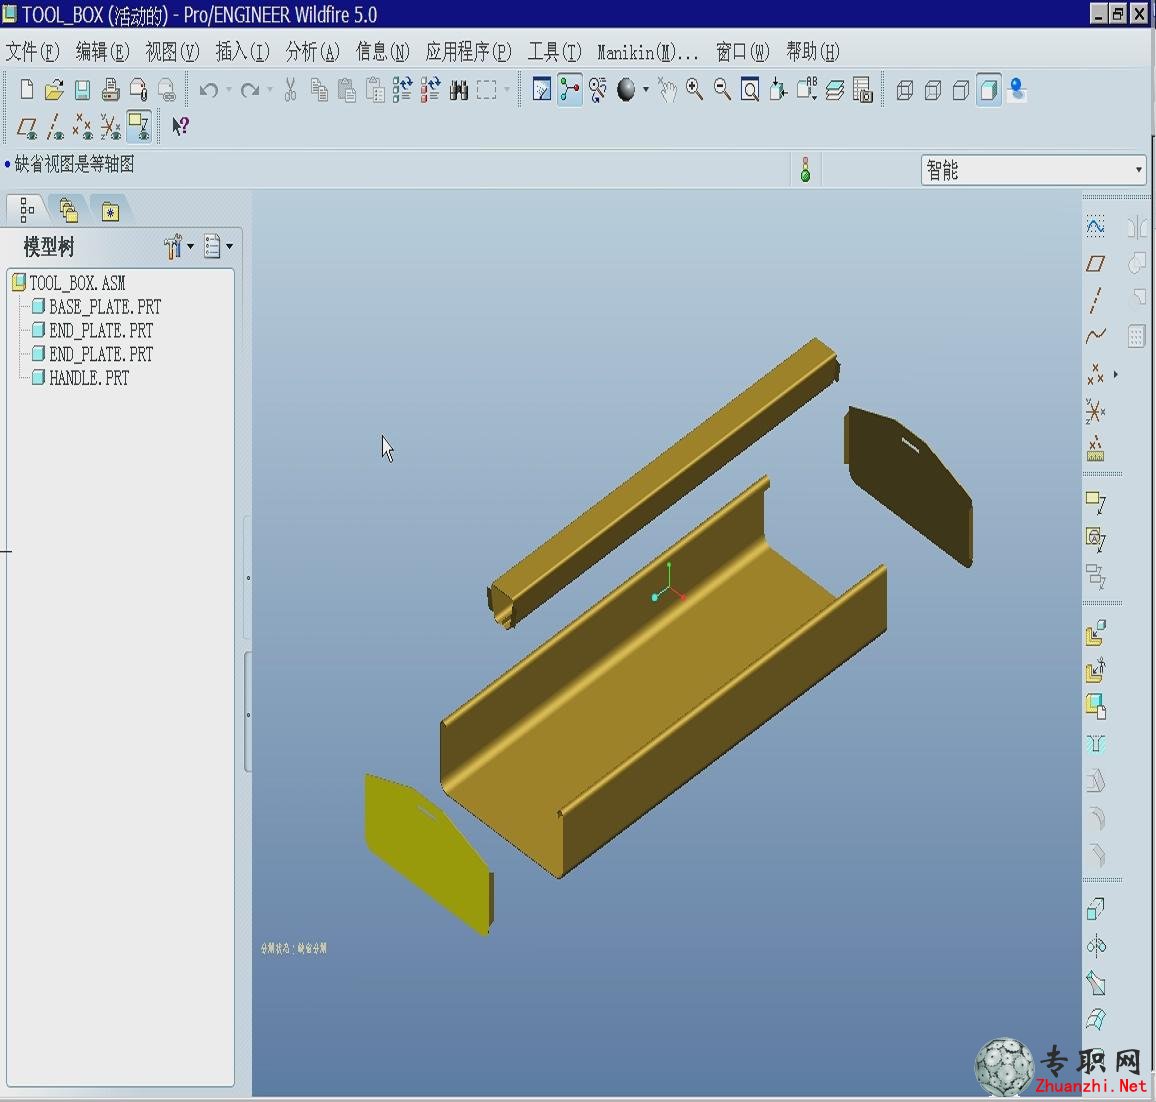Launch the View Manager
Viewport: 1156px width, 1102px height.
click(863, 90)
